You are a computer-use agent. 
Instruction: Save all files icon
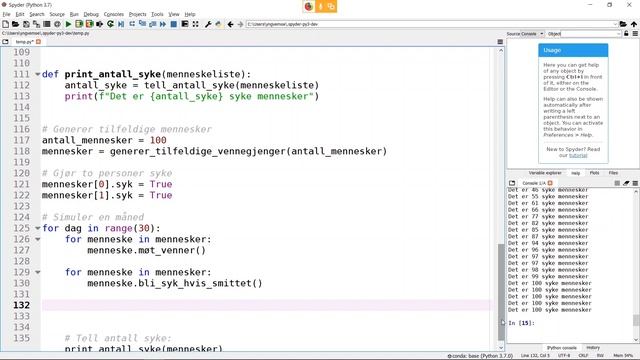[36, 24]
